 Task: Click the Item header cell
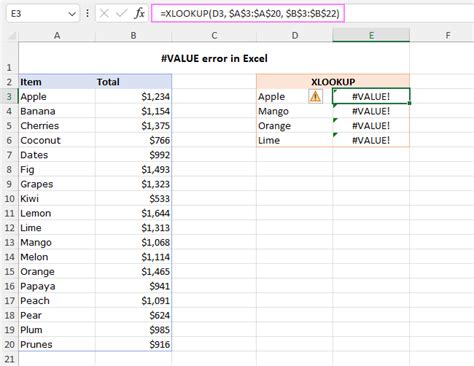[x=57, y=82]
